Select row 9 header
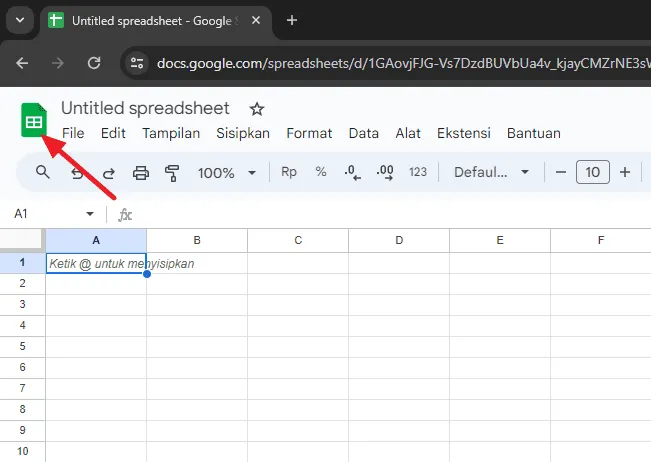 coord(22,430)
